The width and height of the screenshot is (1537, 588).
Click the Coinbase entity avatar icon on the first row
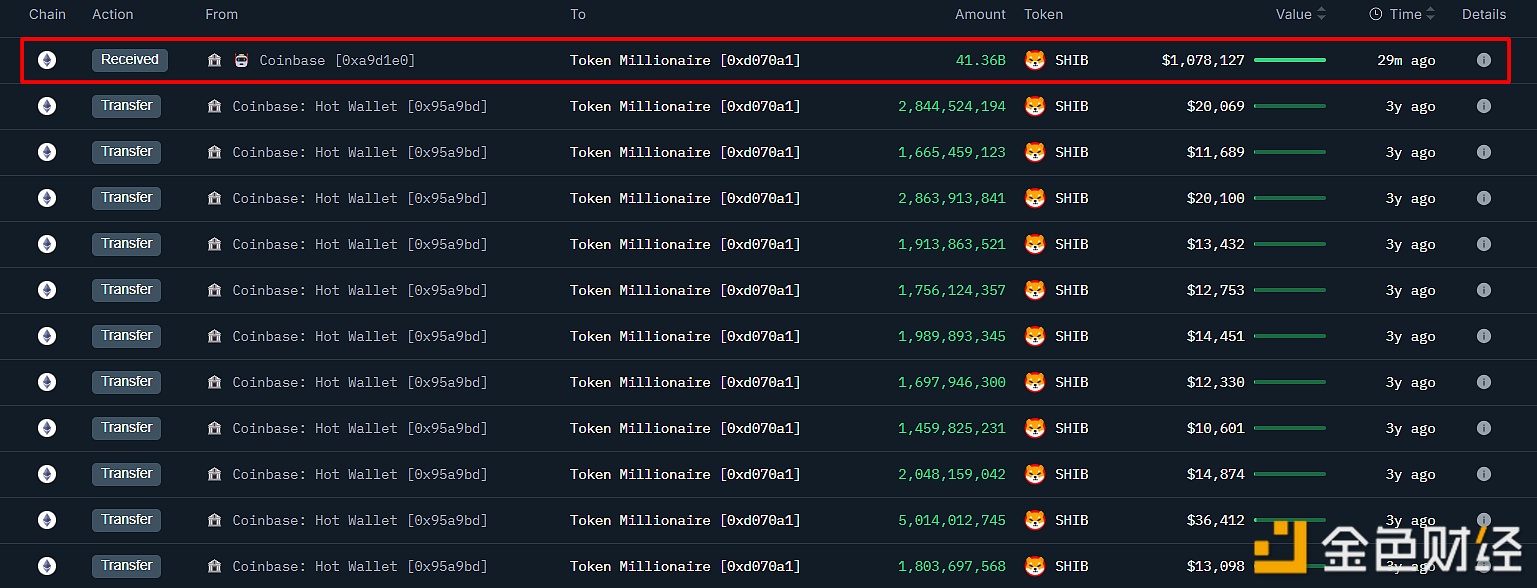241,60
